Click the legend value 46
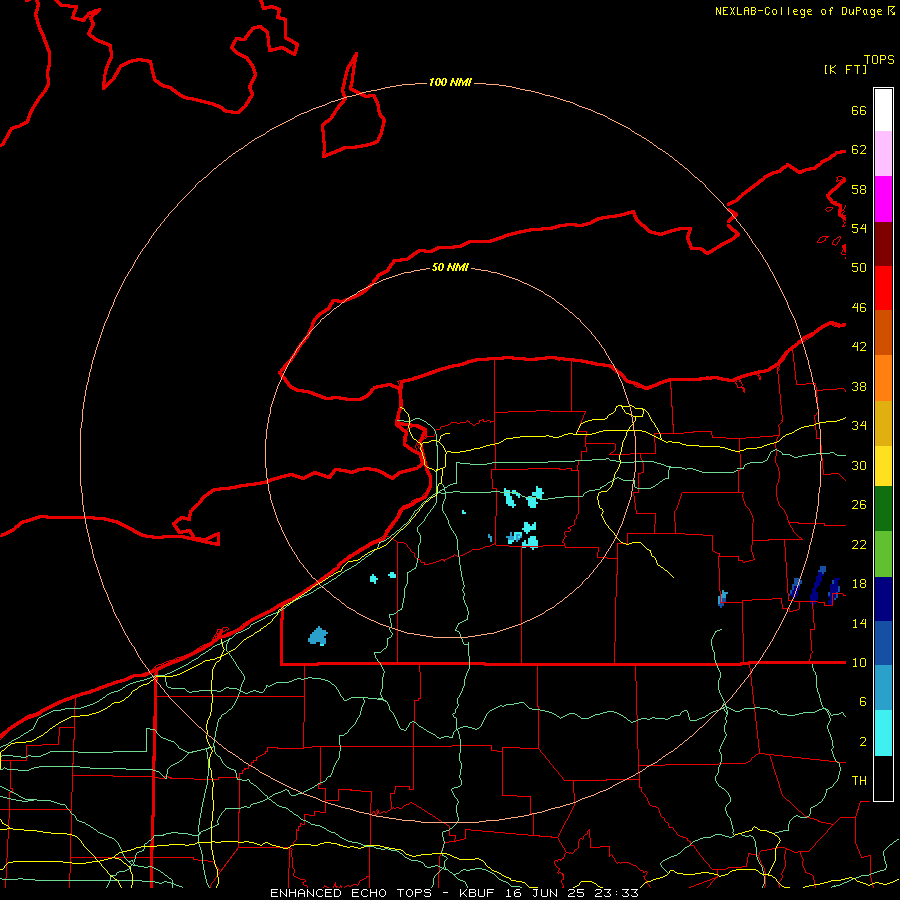The height and width of the screenshot is (900, 900). tap(859, 307)
